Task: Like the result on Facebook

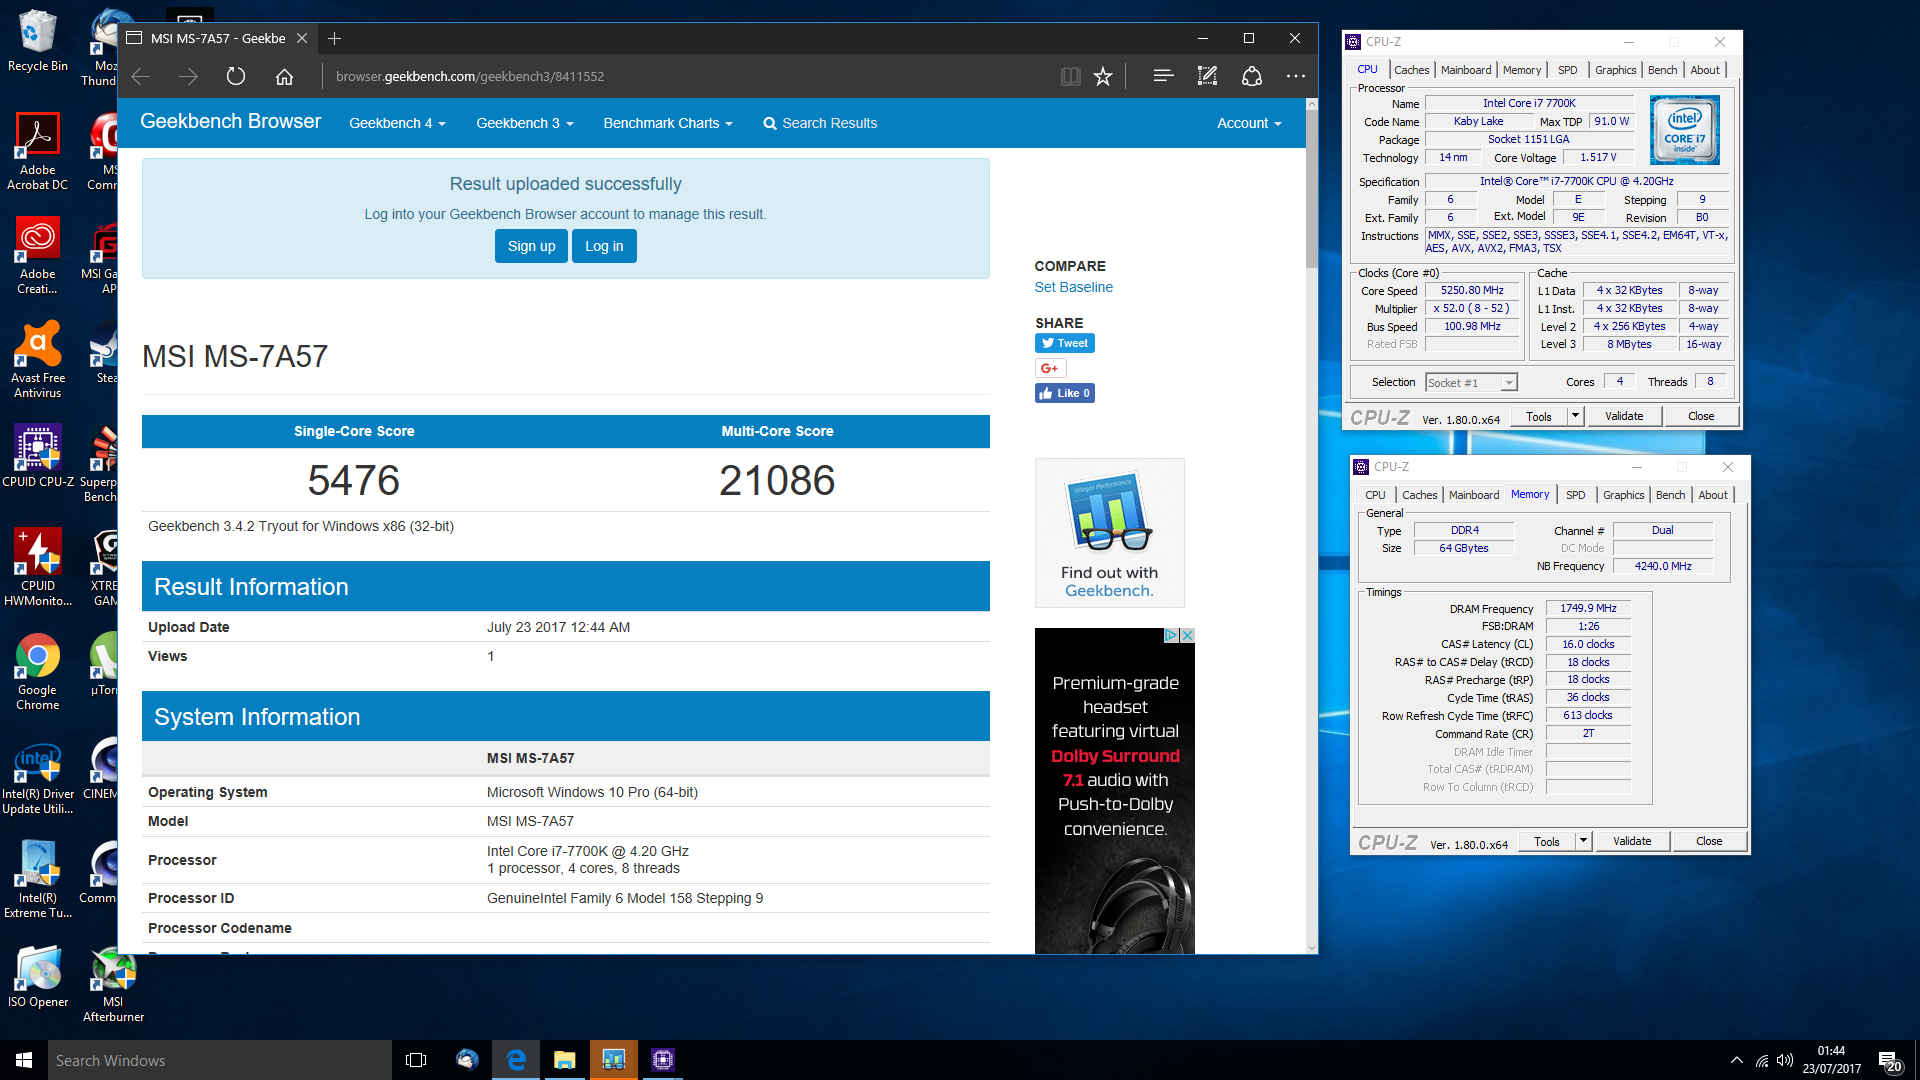Action: pyautogui.click(x=1065, y=393)
